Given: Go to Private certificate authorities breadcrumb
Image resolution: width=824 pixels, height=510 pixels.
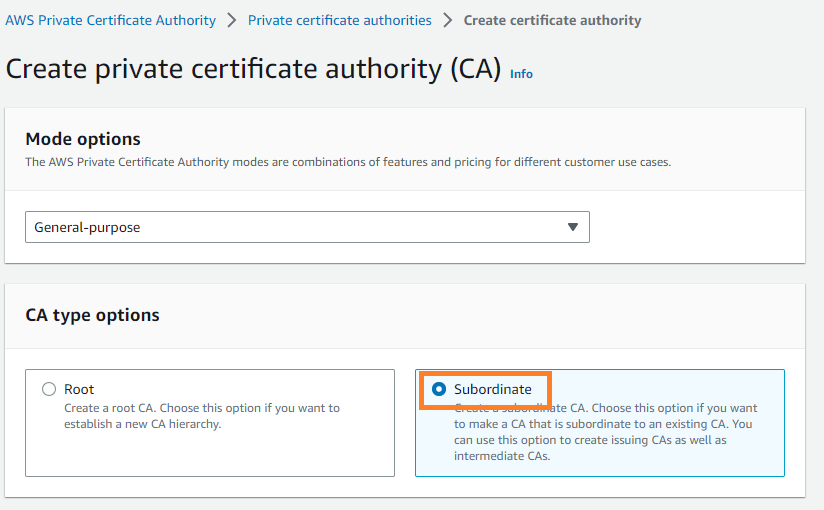Looking at the screenshot, I should click(339, 21).
